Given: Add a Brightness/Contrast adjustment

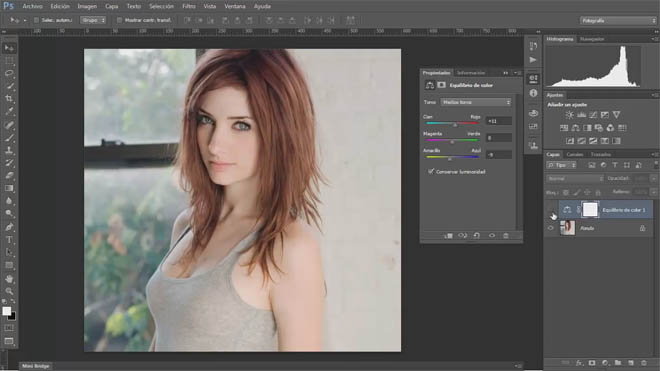Looking at the screenshot, I should 570,115.
